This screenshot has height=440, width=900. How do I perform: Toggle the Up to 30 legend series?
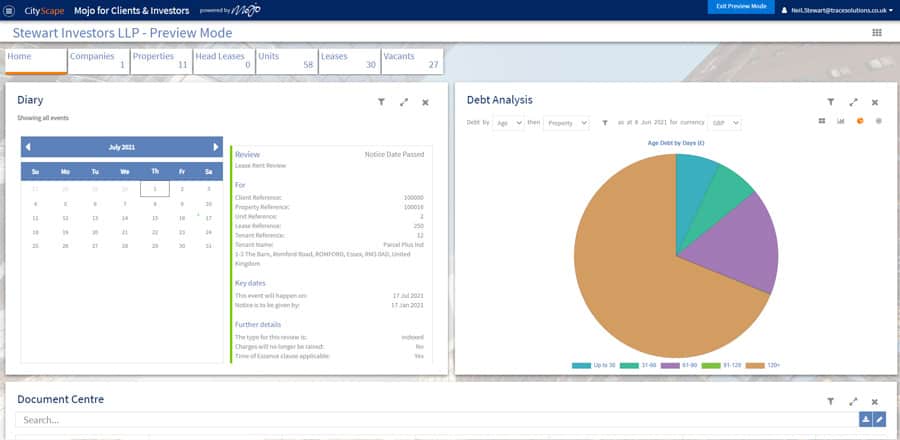click(x=594, y=367)
